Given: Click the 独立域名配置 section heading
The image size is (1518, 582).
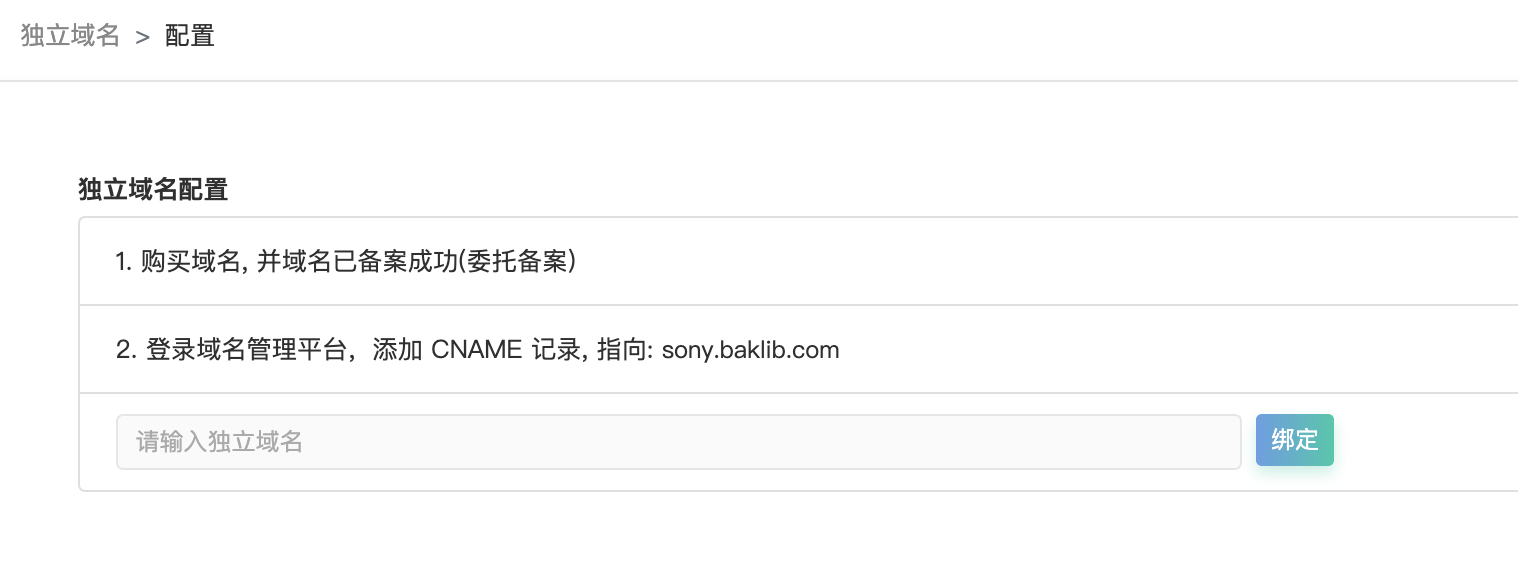Looking at the screenshot, I should [153, 189].
